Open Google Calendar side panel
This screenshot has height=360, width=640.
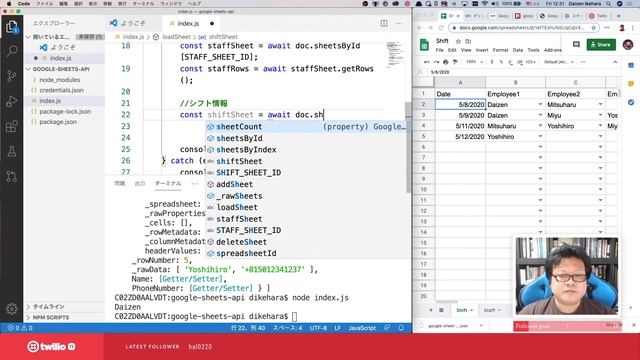[631, 65]
